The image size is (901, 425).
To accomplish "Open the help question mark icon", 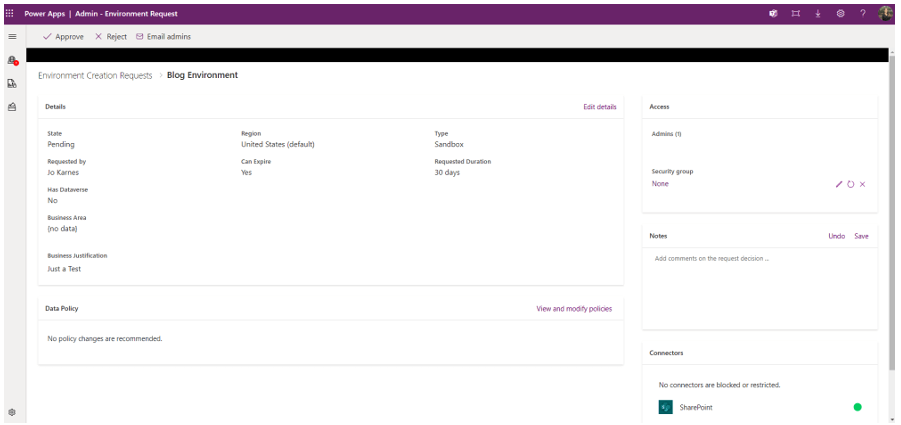I will tap(862, 13).
